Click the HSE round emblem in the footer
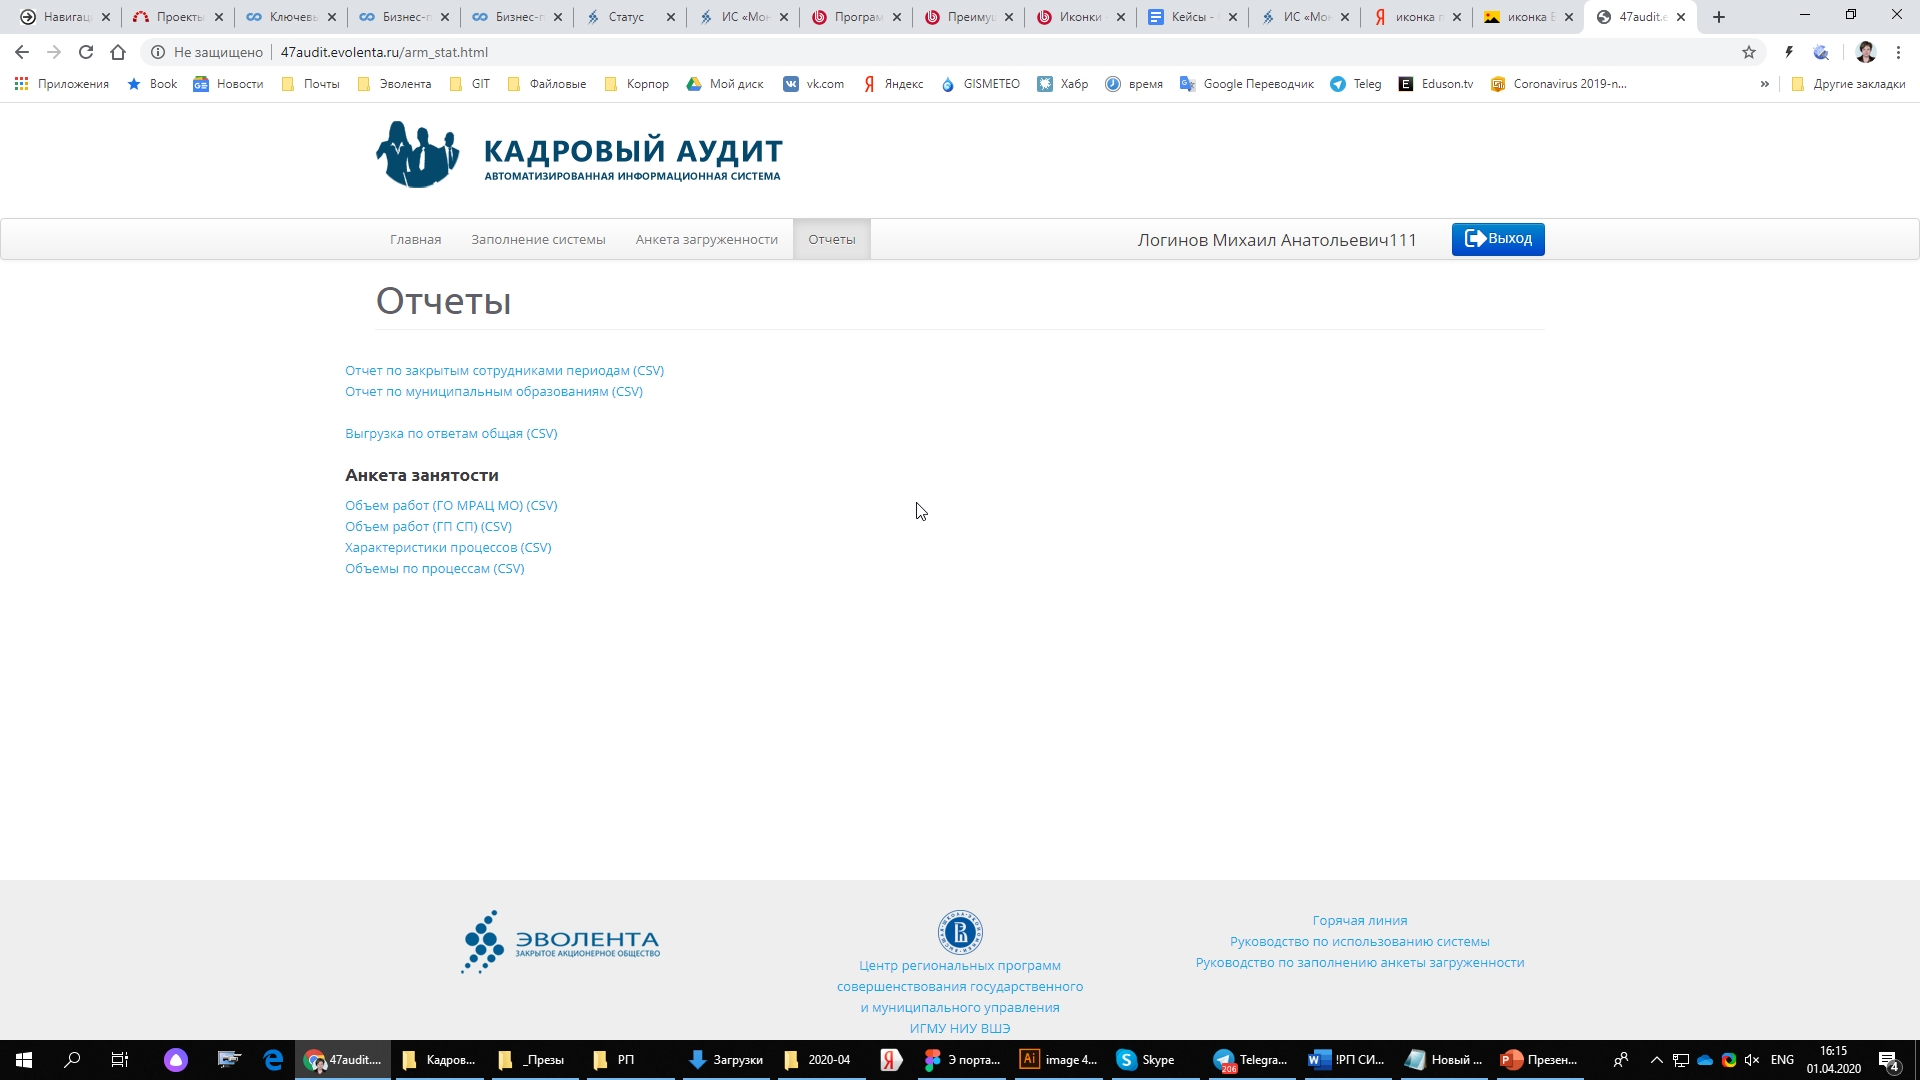Image resolution: width=1920 pixels, height=1080 pixels. (960, 933)
